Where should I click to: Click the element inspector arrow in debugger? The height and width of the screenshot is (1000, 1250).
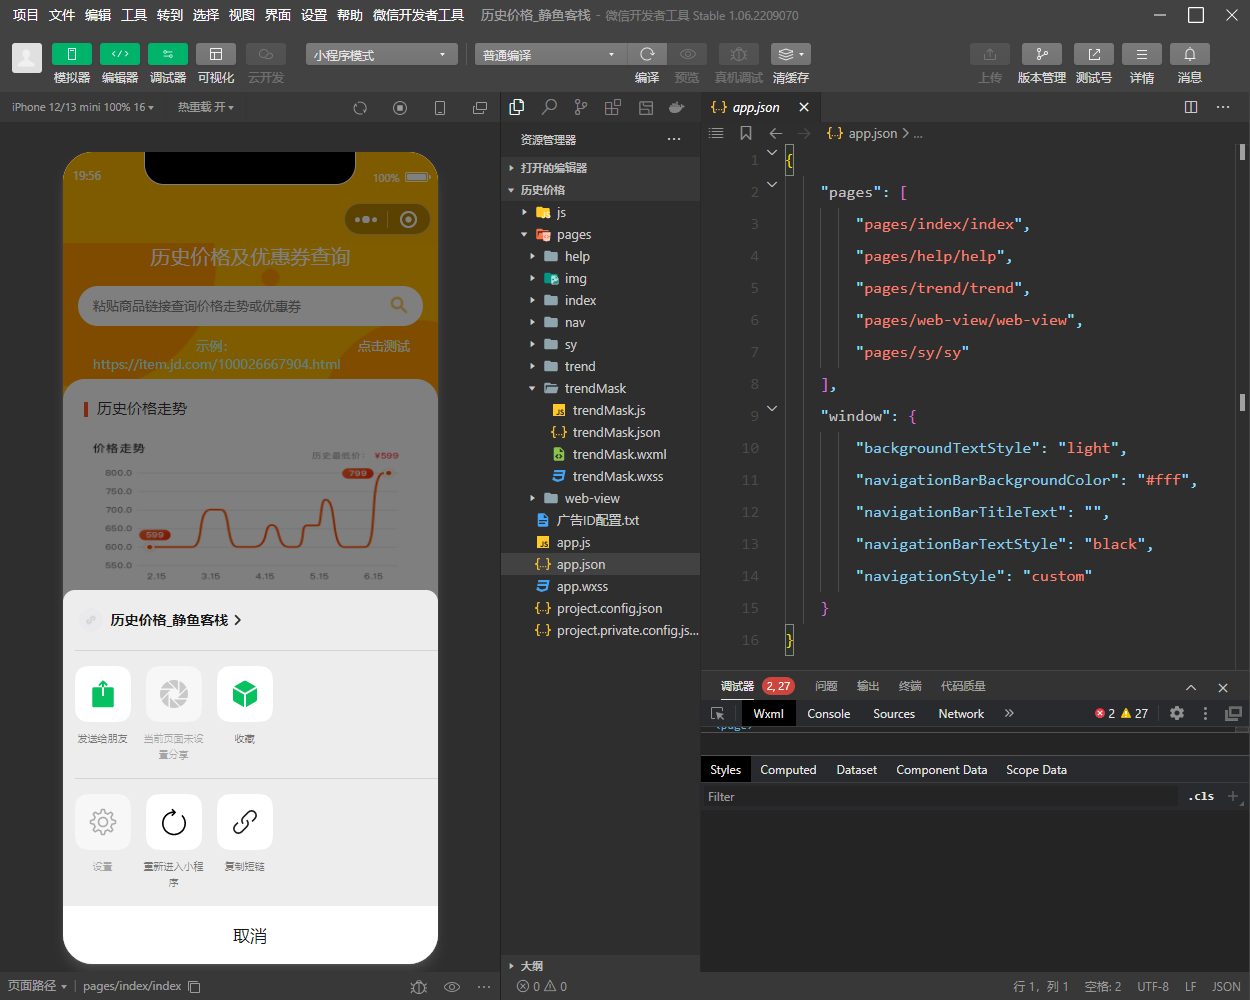[717, 714]
